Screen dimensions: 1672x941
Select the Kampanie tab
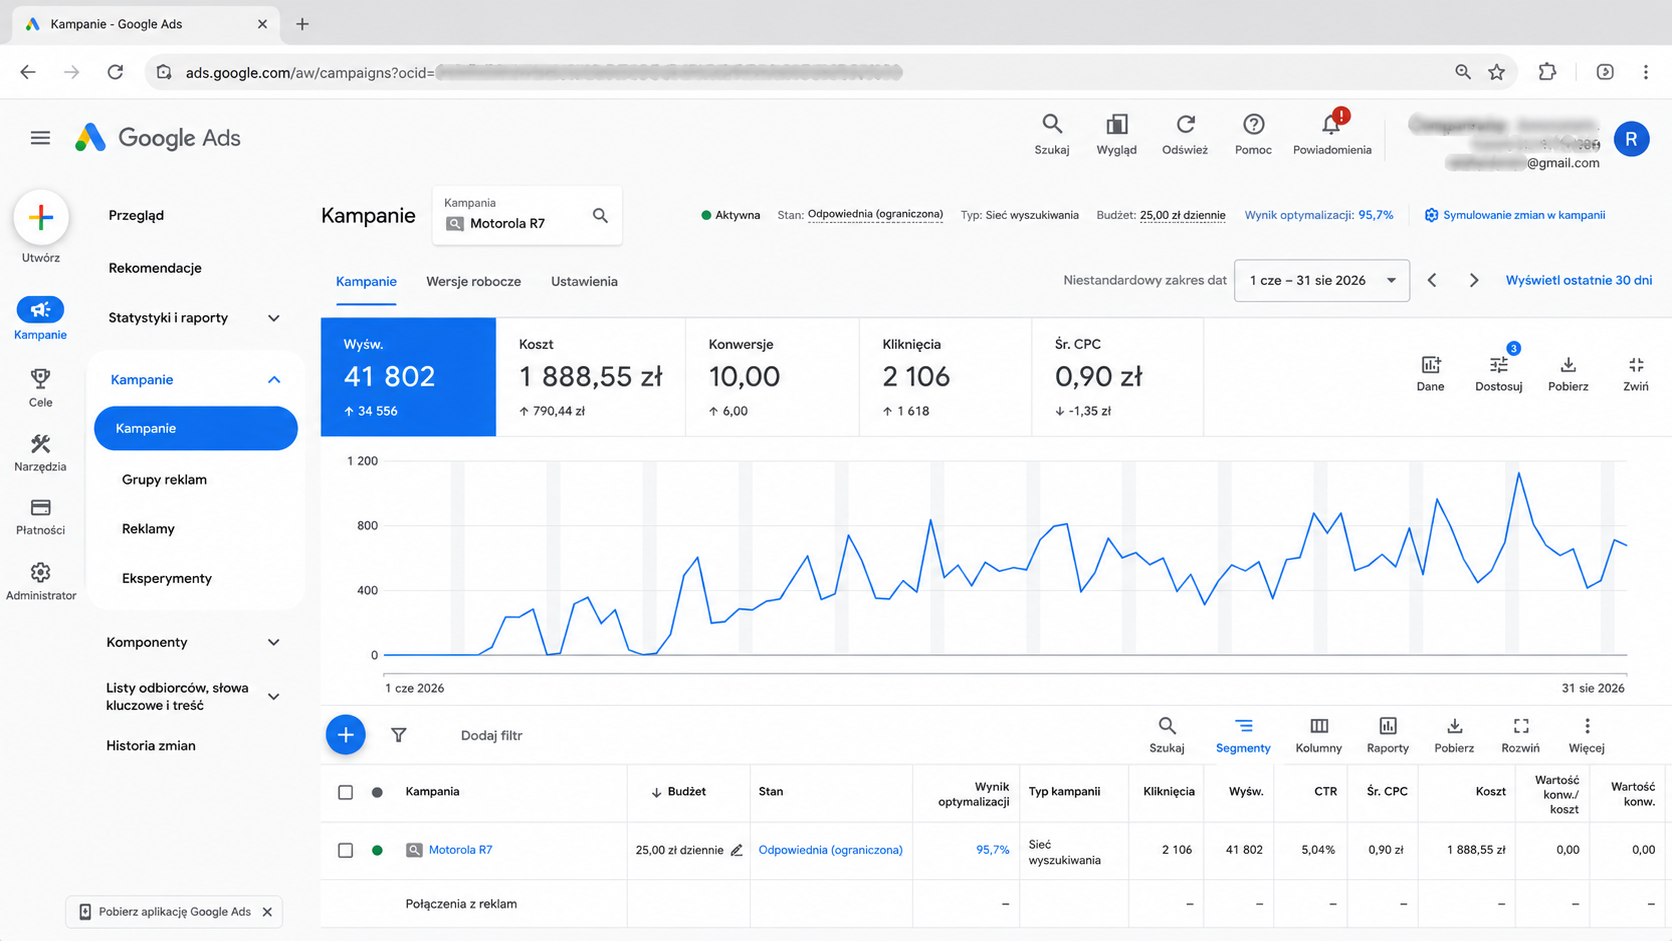[366, 281]
